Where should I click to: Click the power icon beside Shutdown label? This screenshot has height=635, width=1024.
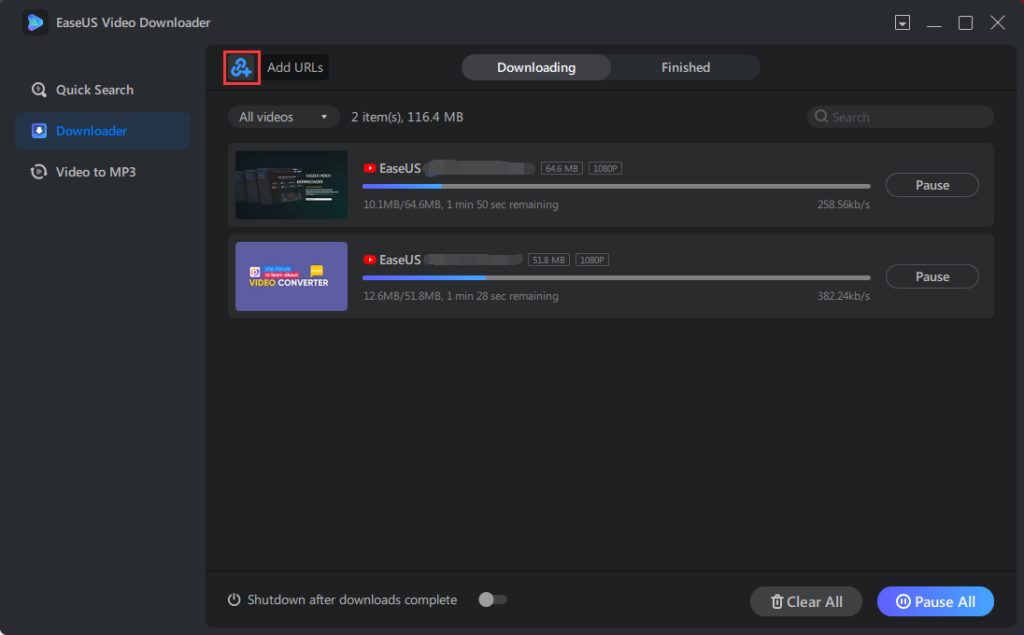(235, 600)
